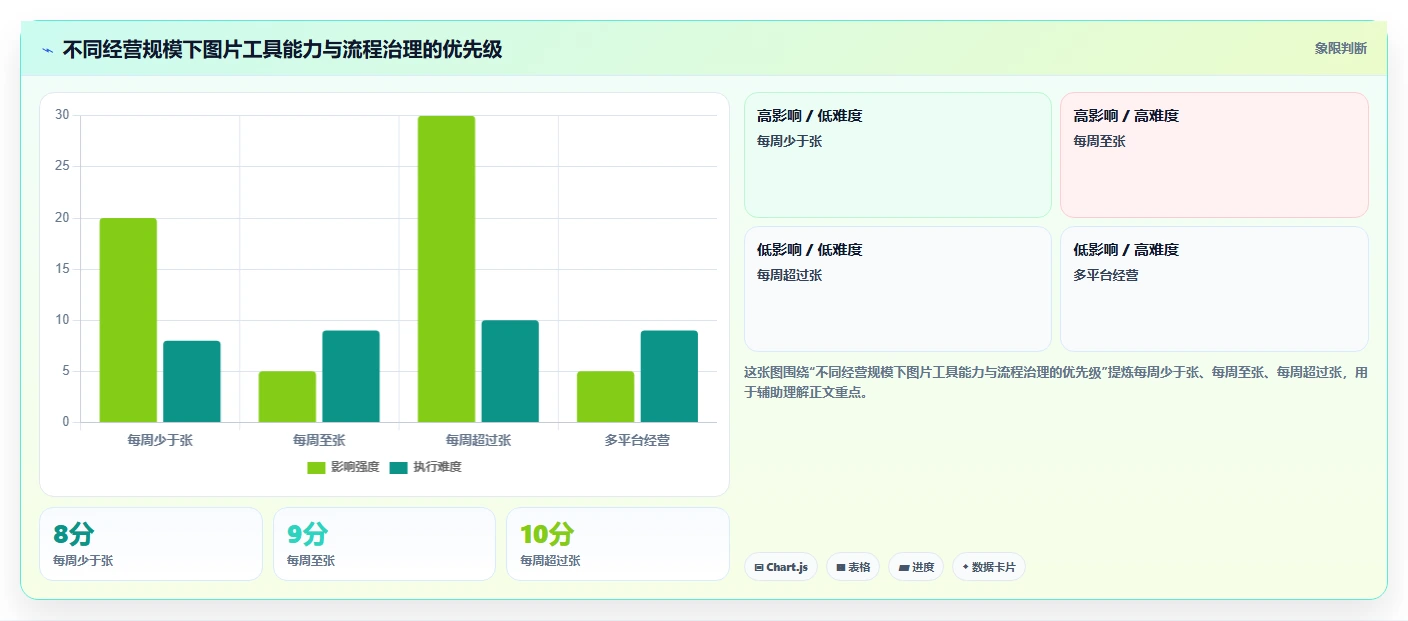1408x621 pixels.
Task: Click the 多平台经营 x-axis label
Action: click(637, 440)
